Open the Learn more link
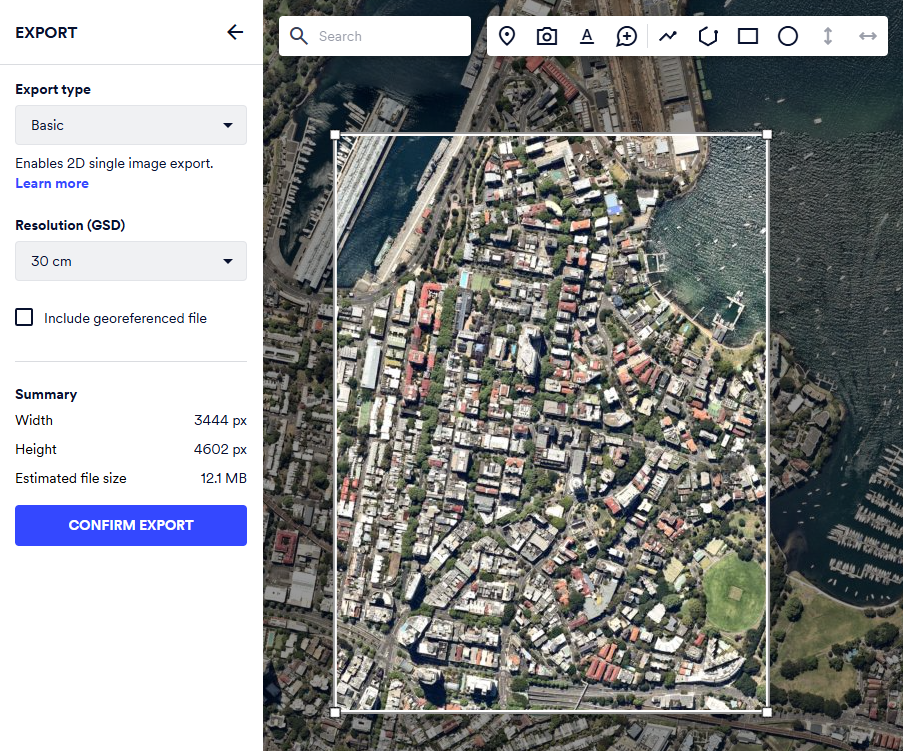The width and height of the screenshot is (903, 751). point(52,183)
